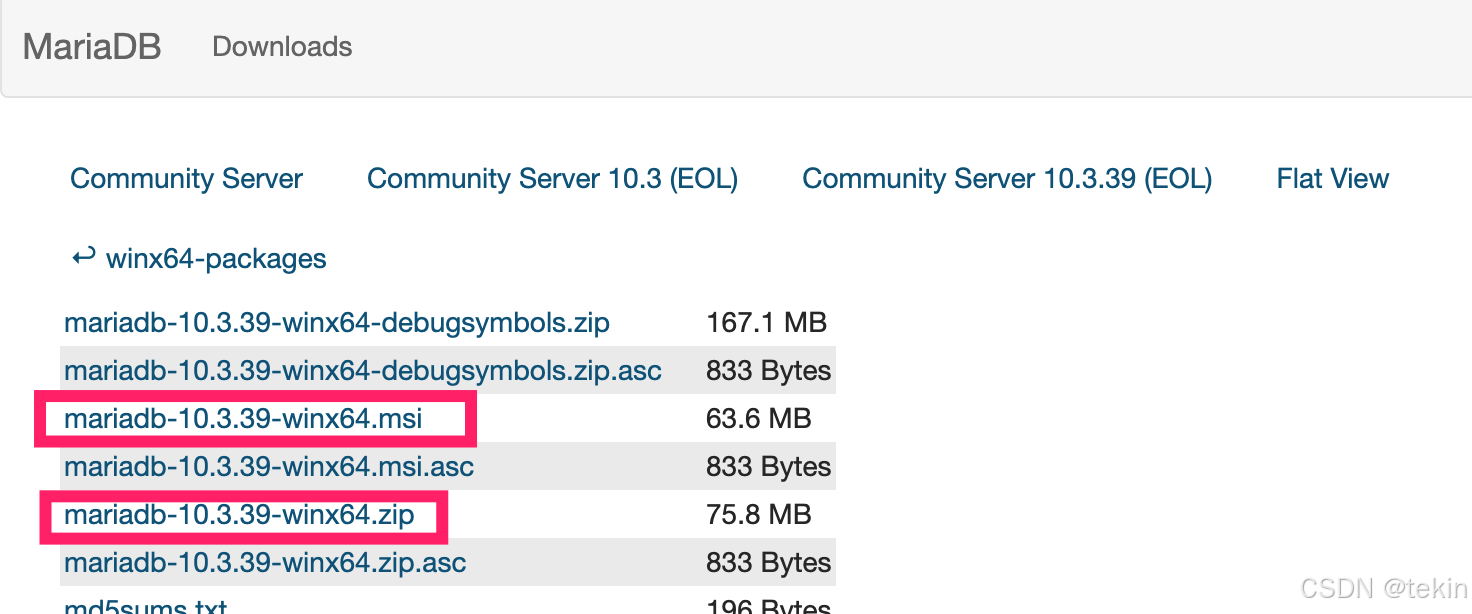
Task: Switch to Community Server 10.3 (EOL) tab
Action: pos(551,178)
